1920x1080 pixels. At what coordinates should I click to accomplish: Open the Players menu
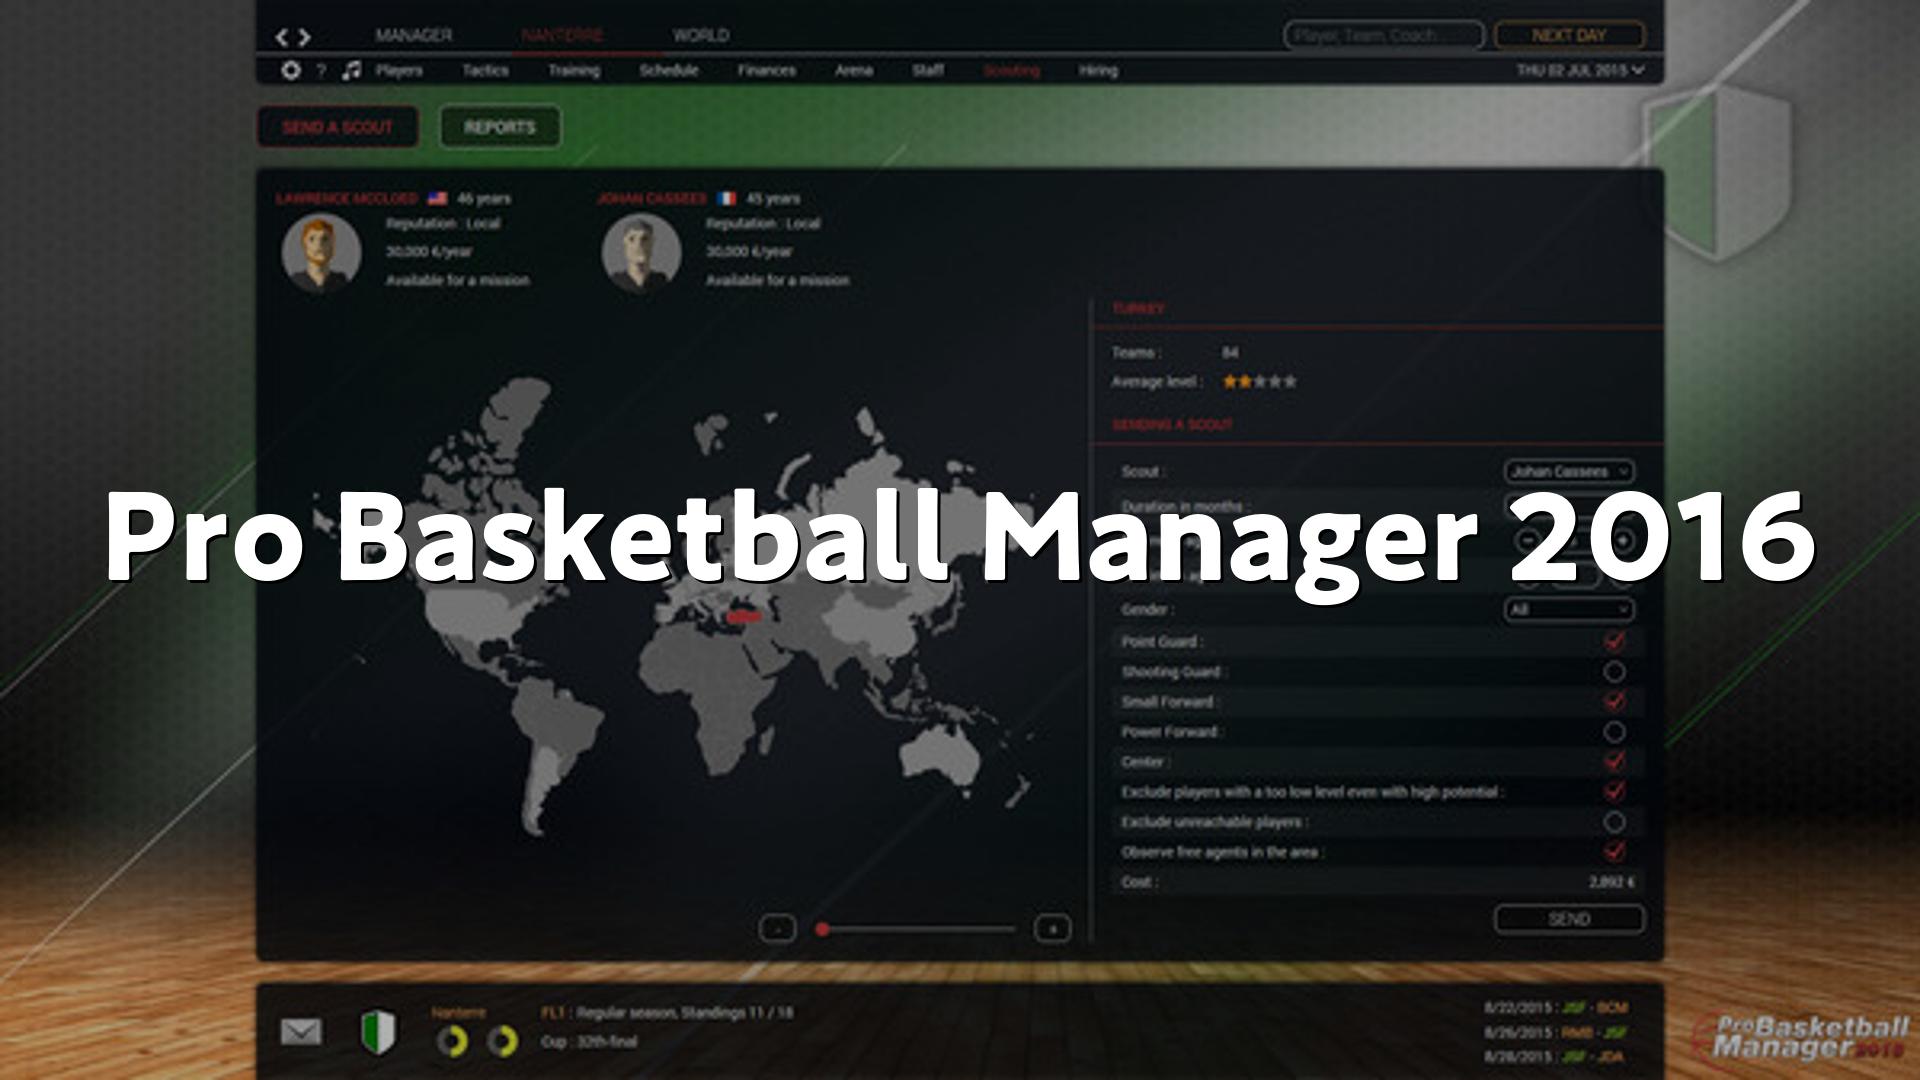399,70
